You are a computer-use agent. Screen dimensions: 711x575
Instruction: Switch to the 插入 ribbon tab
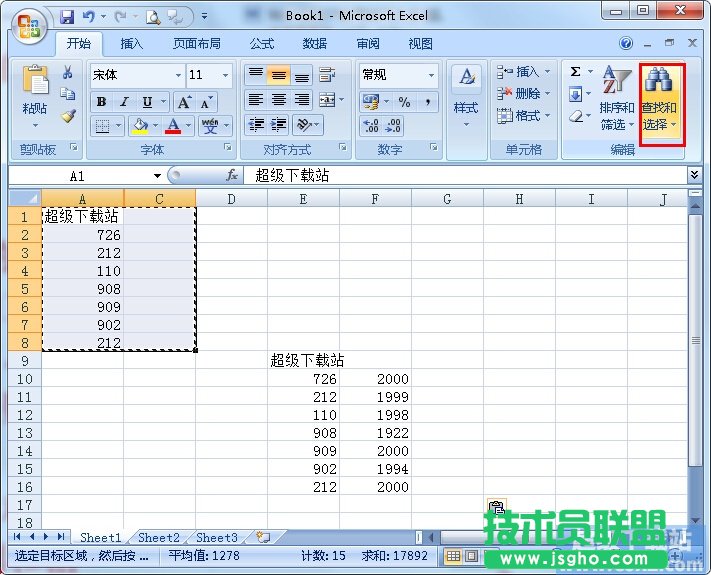pos(132,44)
